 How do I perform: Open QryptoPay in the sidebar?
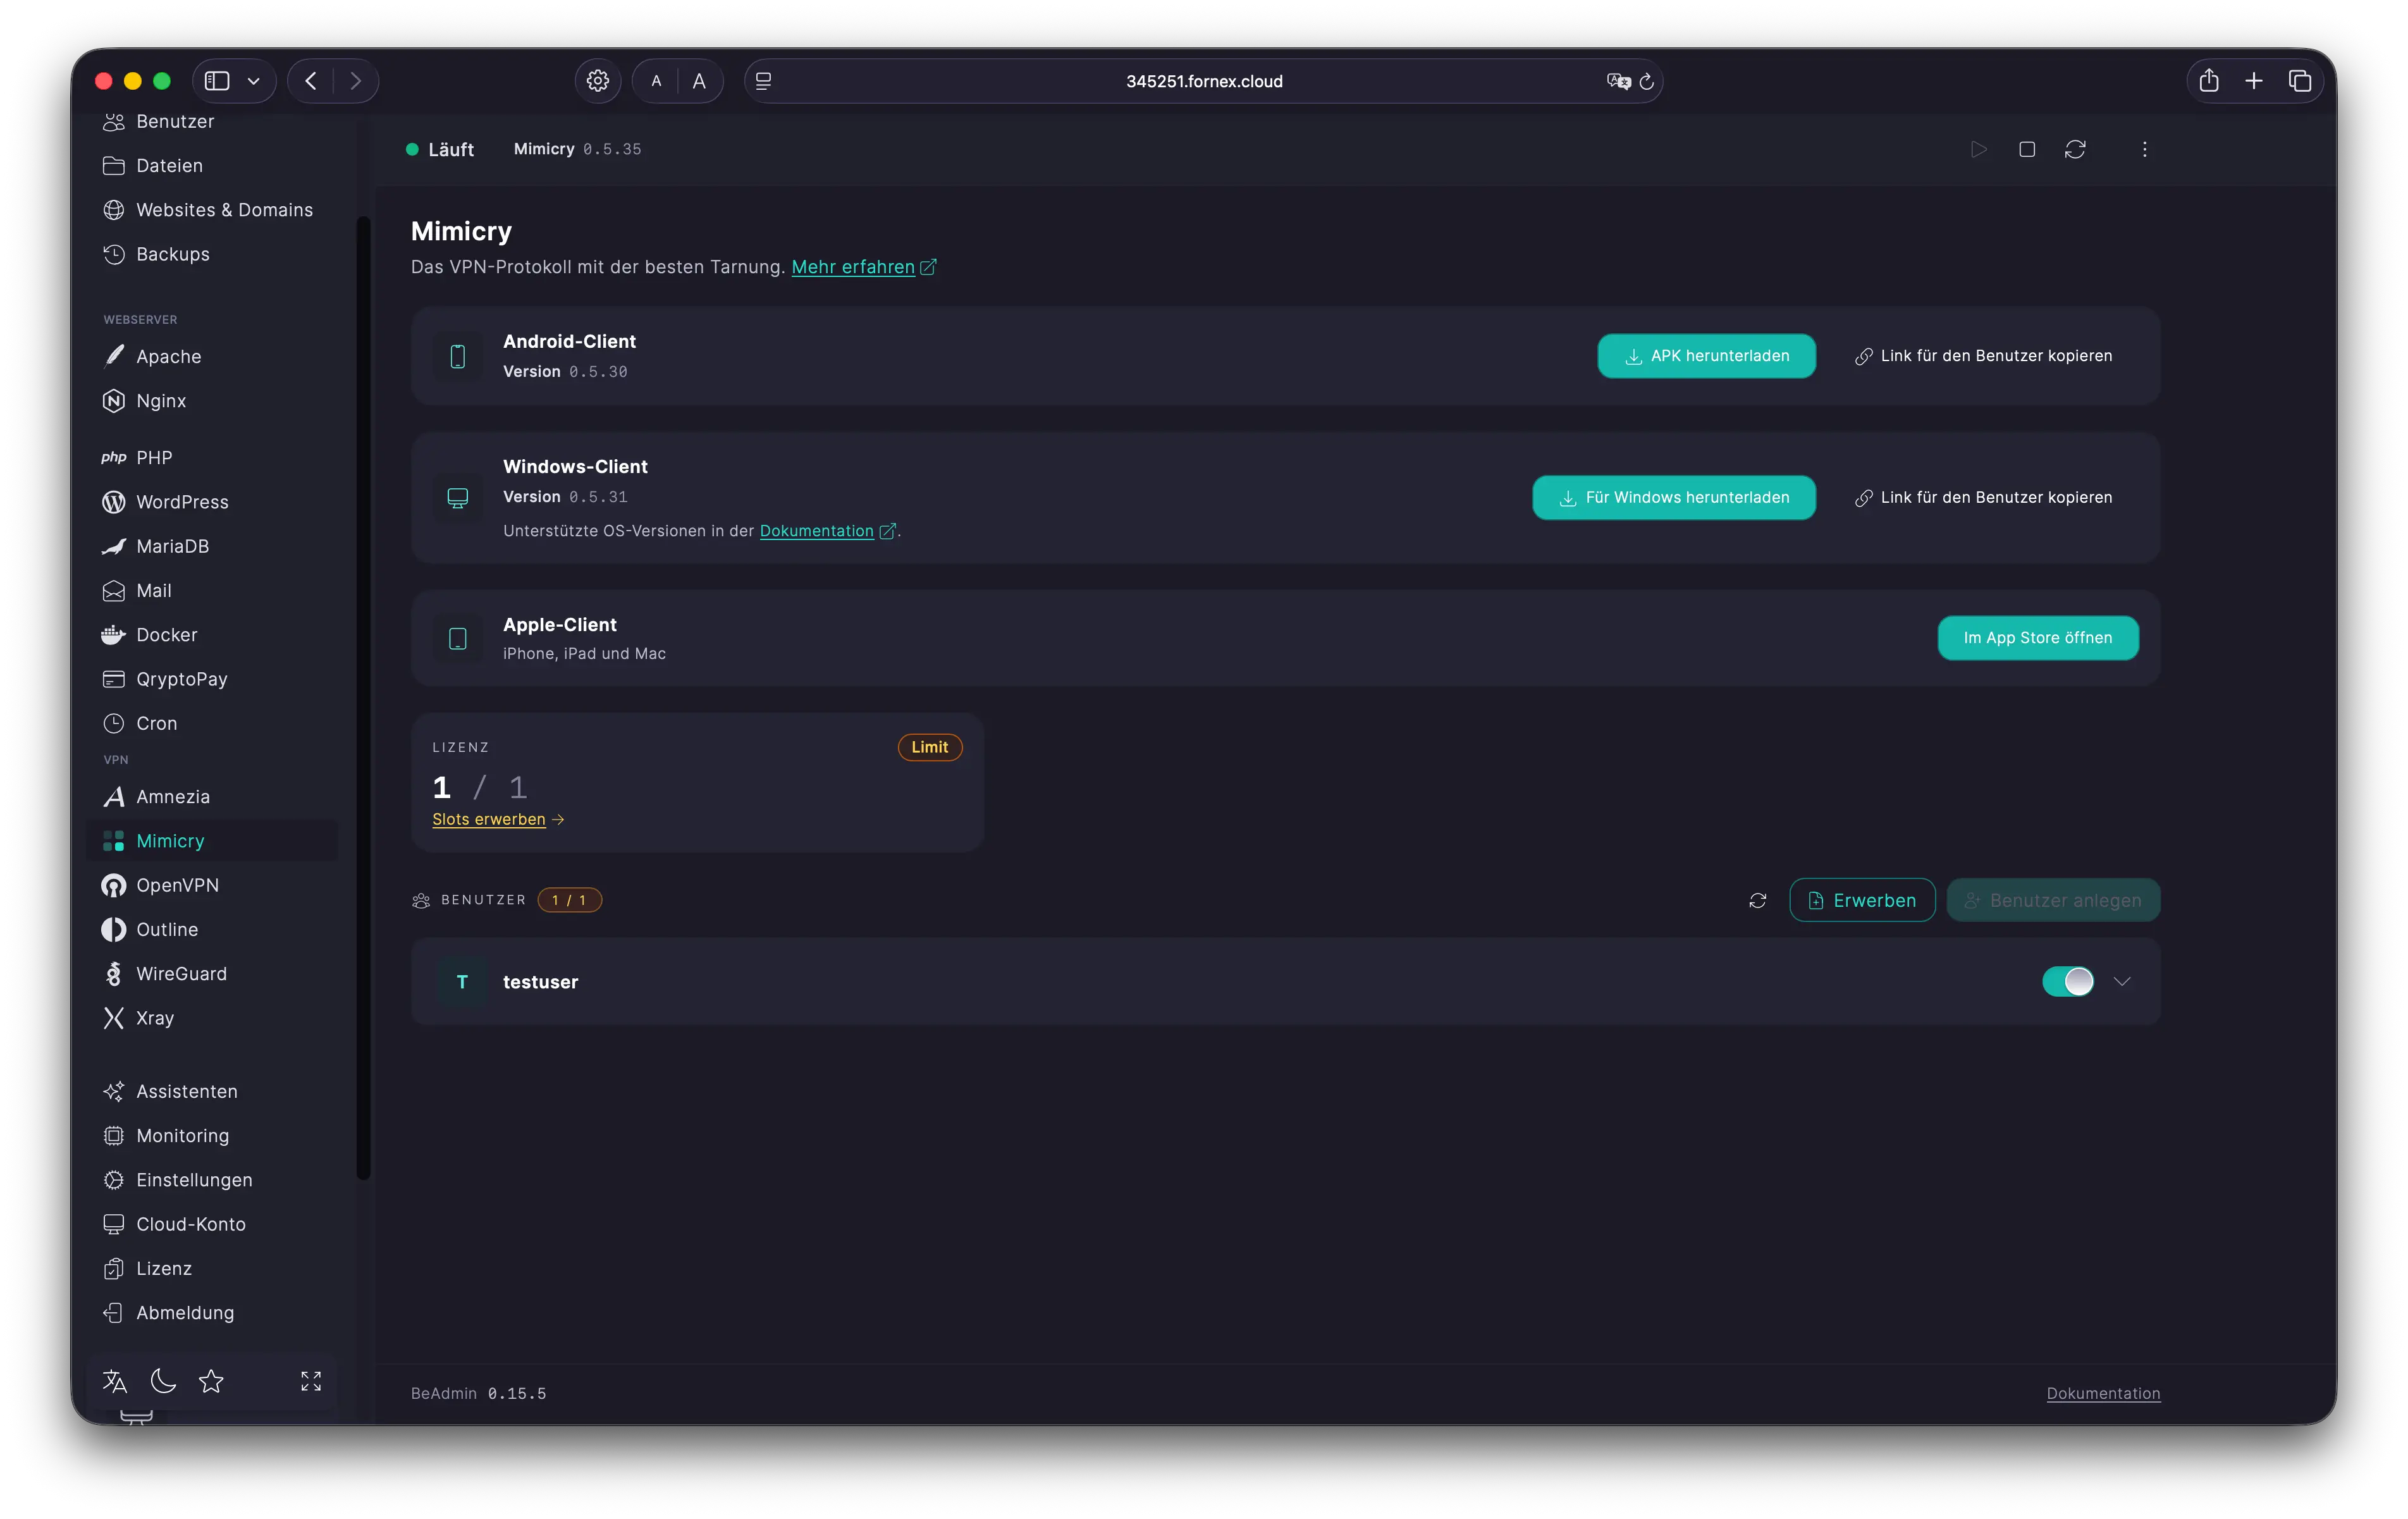point(212,679)
